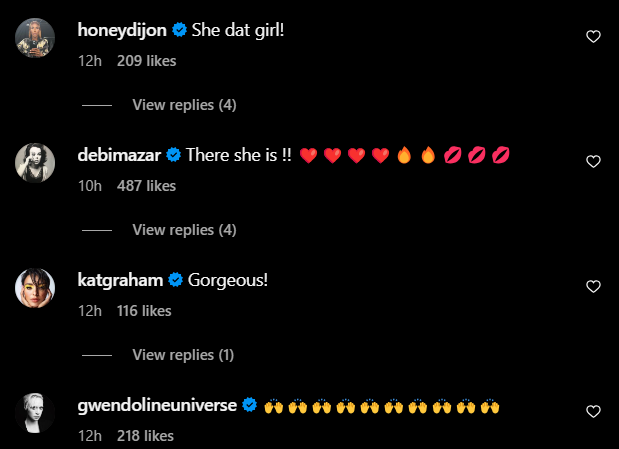Open the 218 likes list
Screen dimensions: 619x449
pos(145,436)
